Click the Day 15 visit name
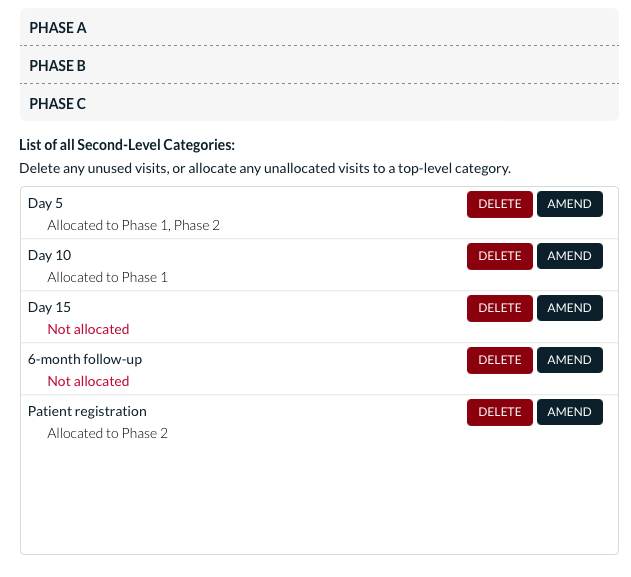631x577 pixels. (x=49, y=307)
